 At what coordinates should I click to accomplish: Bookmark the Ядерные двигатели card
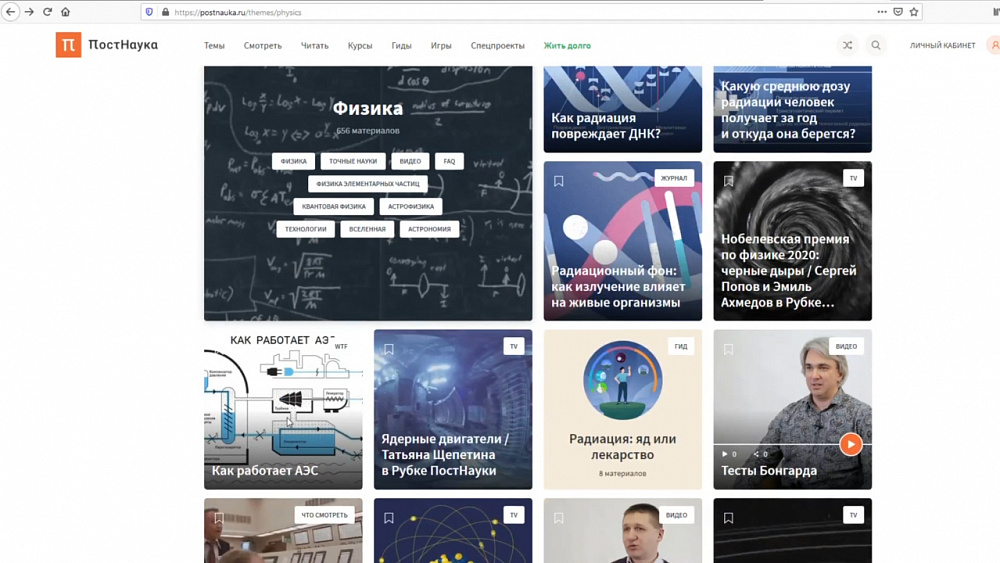coord(388,349)
